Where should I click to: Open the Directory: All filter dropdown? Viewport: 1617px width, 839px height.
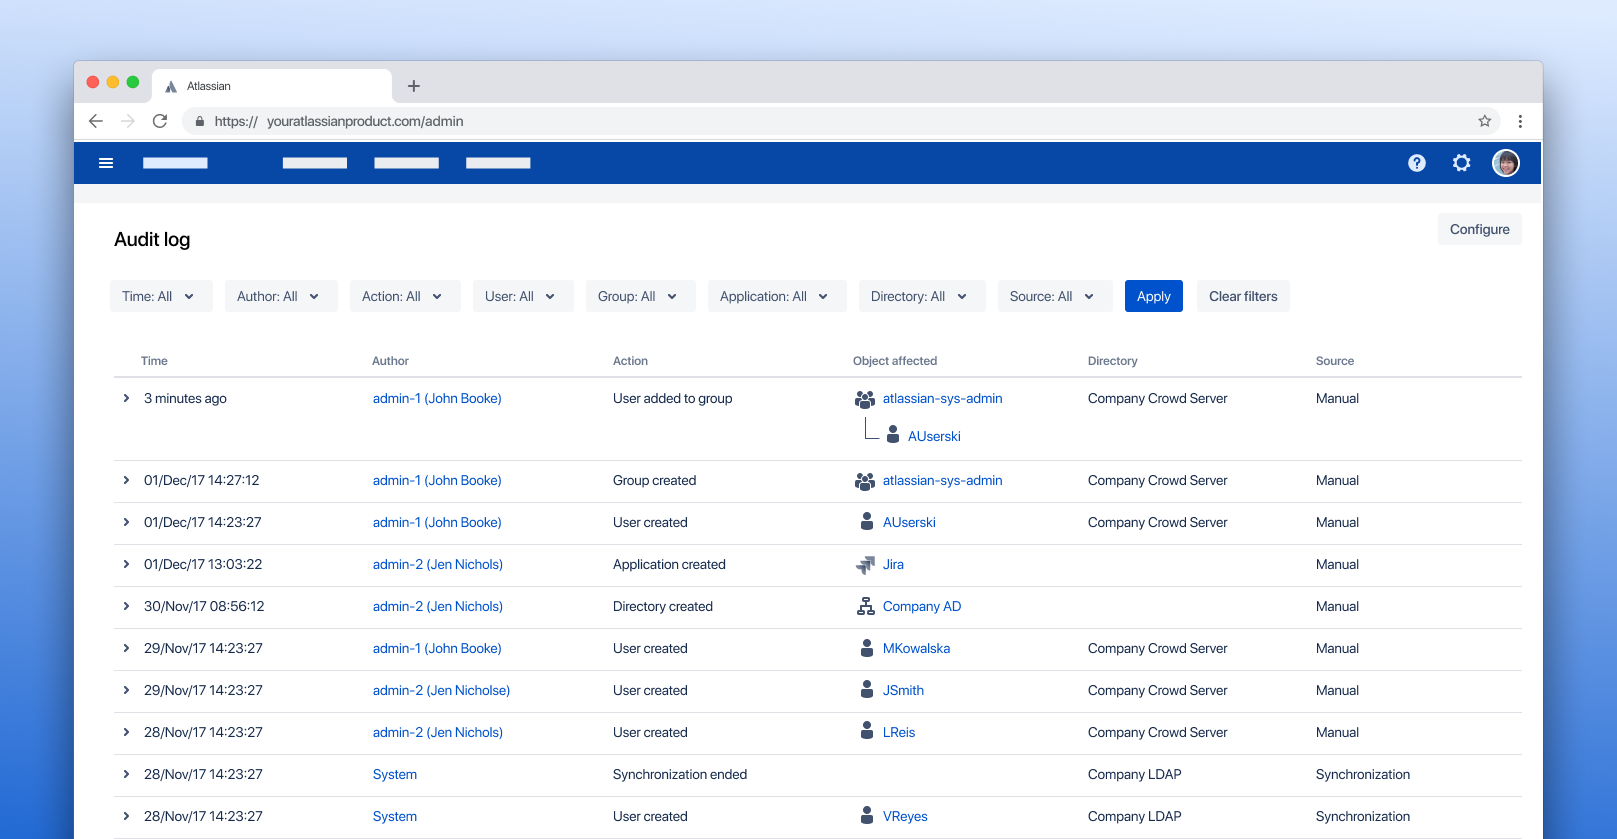(x=922, y=296)
